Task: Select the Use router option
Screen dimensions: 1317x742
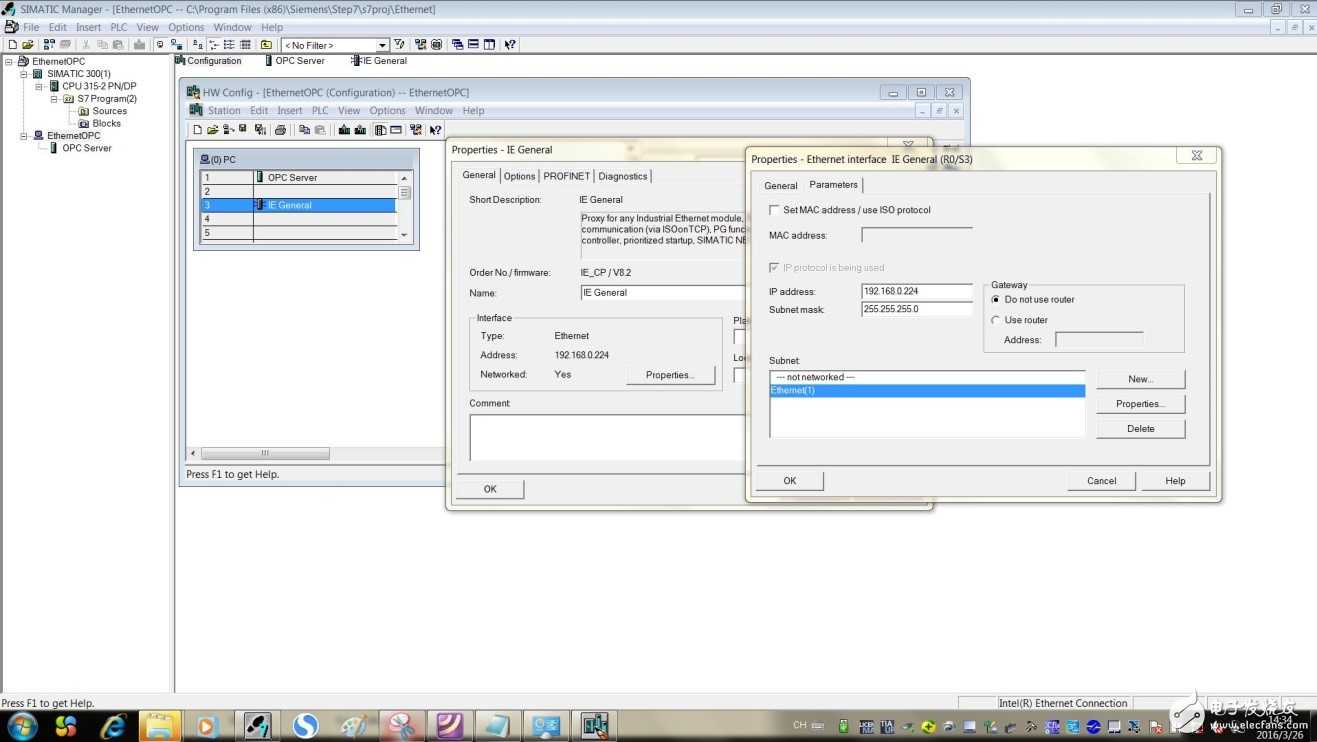Action: tap(995, 320)
